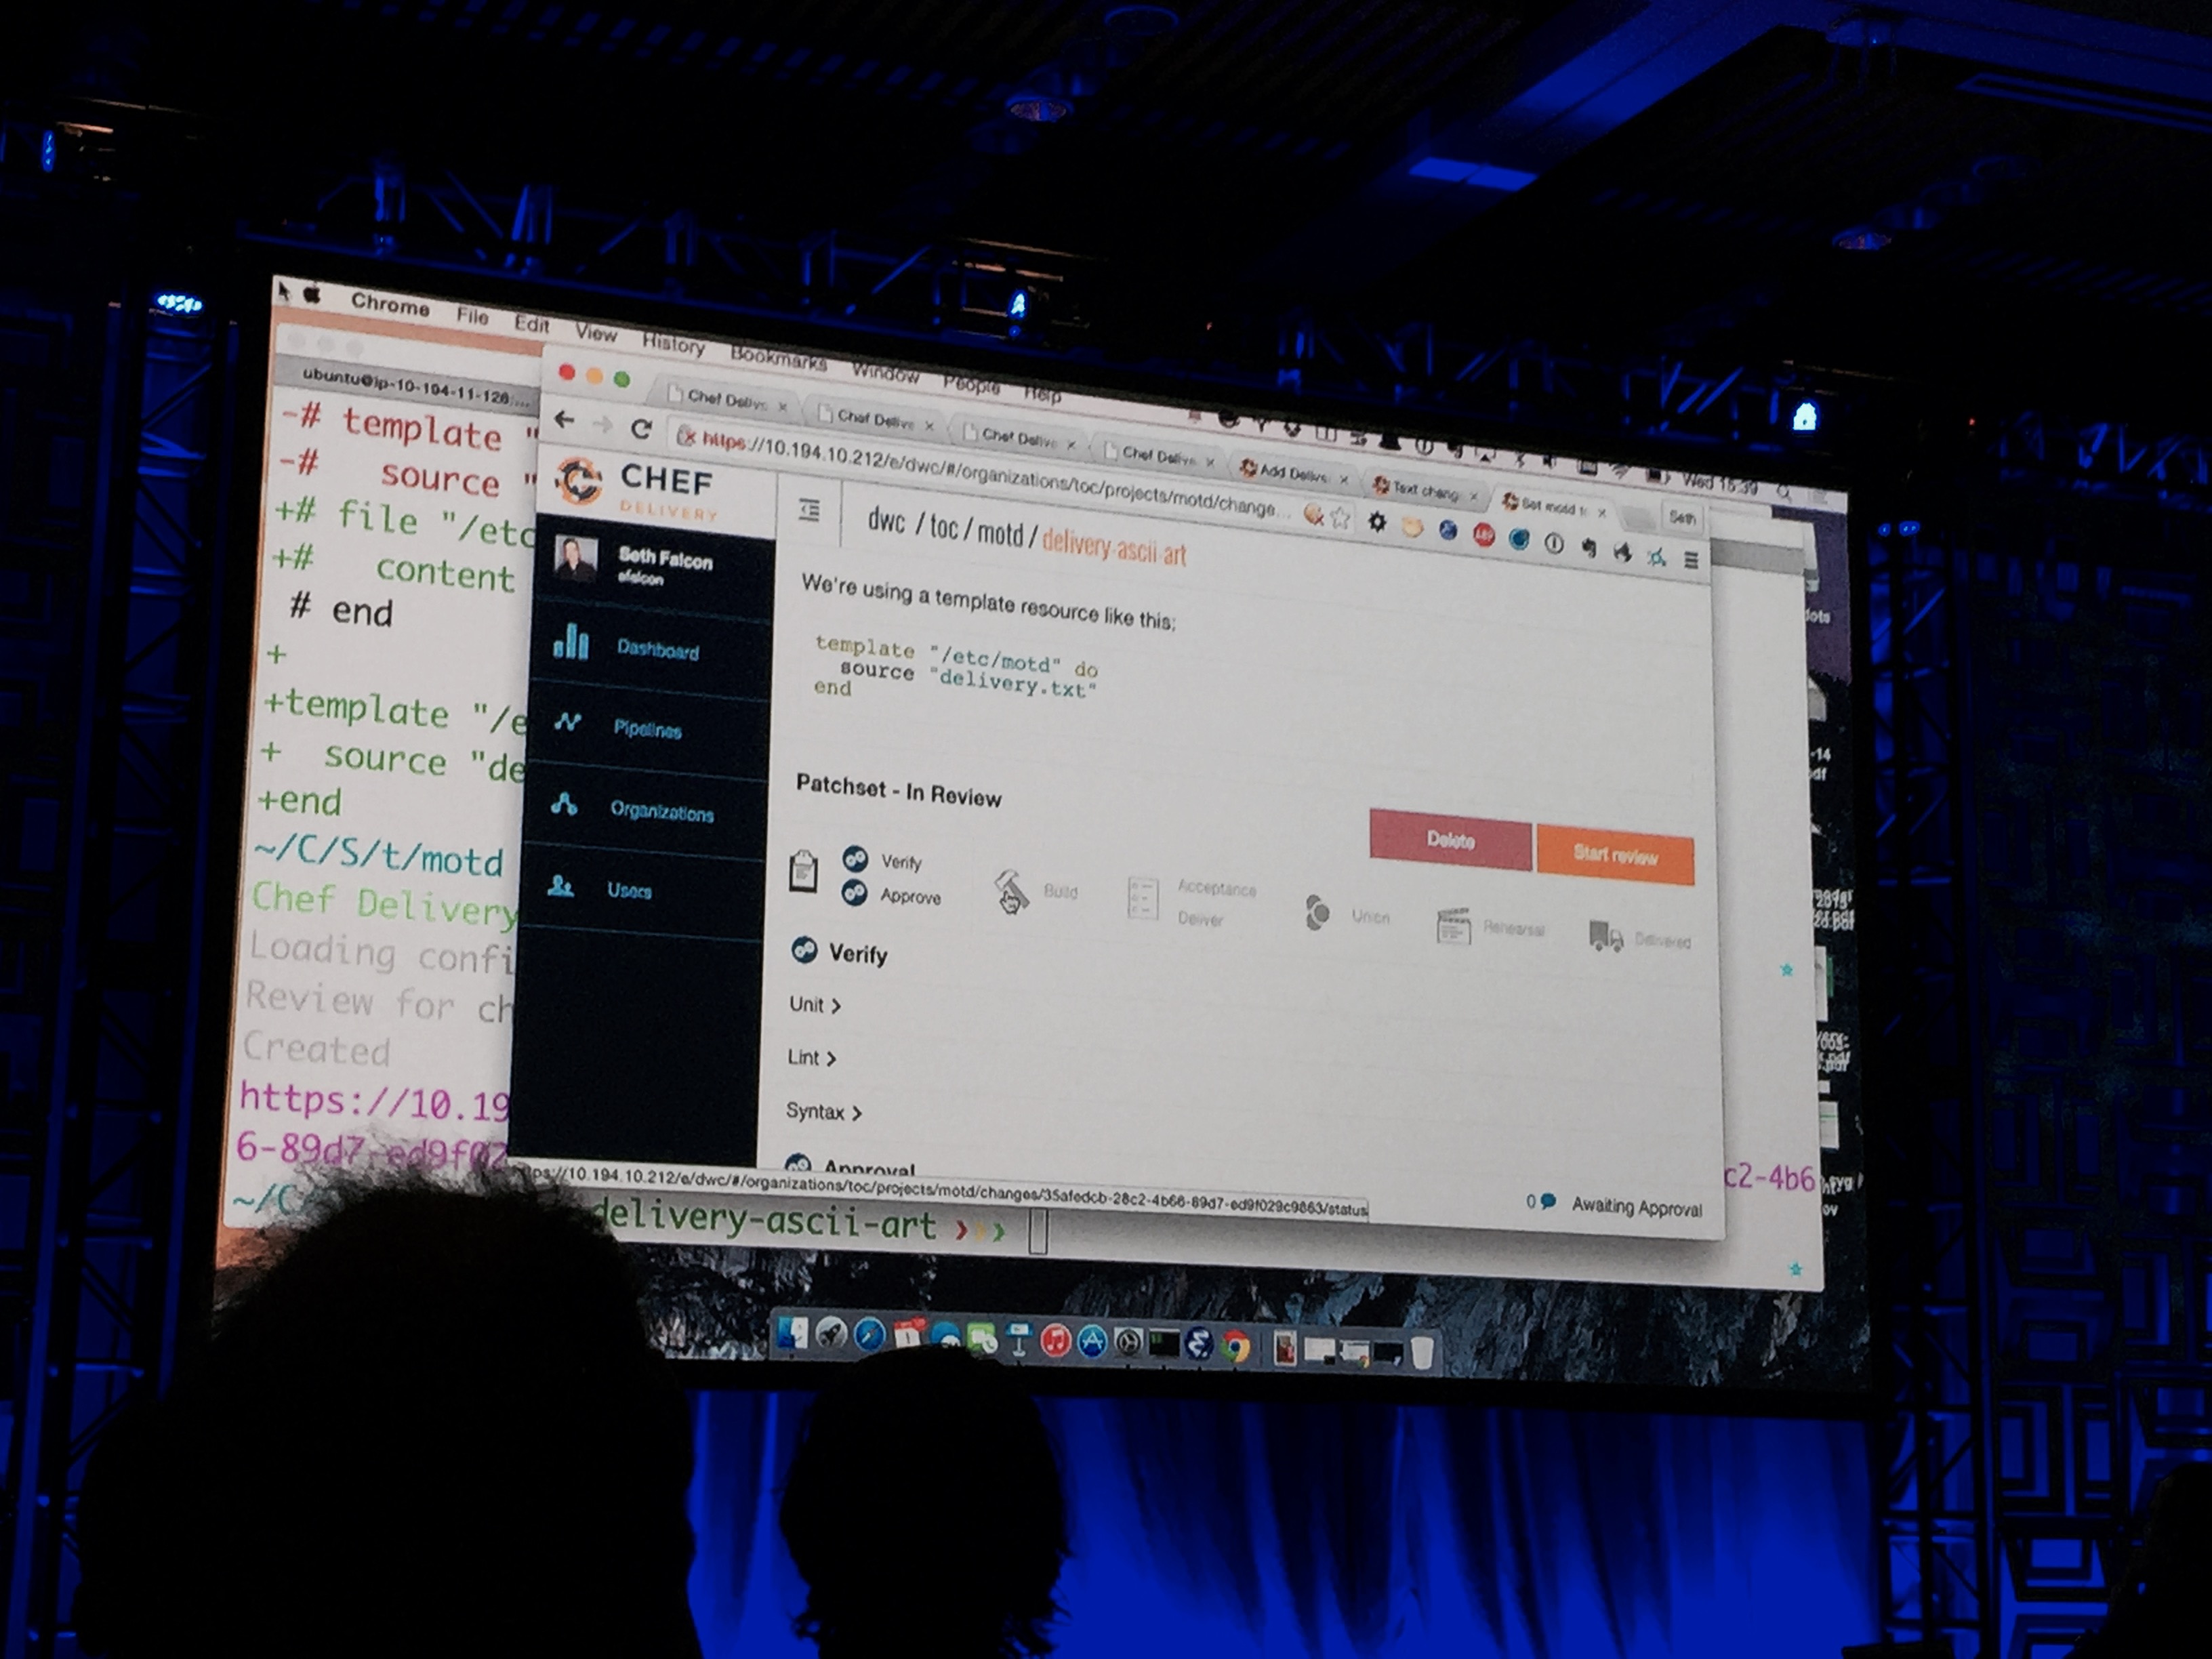Screen dimensions: 2212x1659
Task: Click the Dashboard bar chart icon
Action: pyautogui.click(x=571, y=642)
